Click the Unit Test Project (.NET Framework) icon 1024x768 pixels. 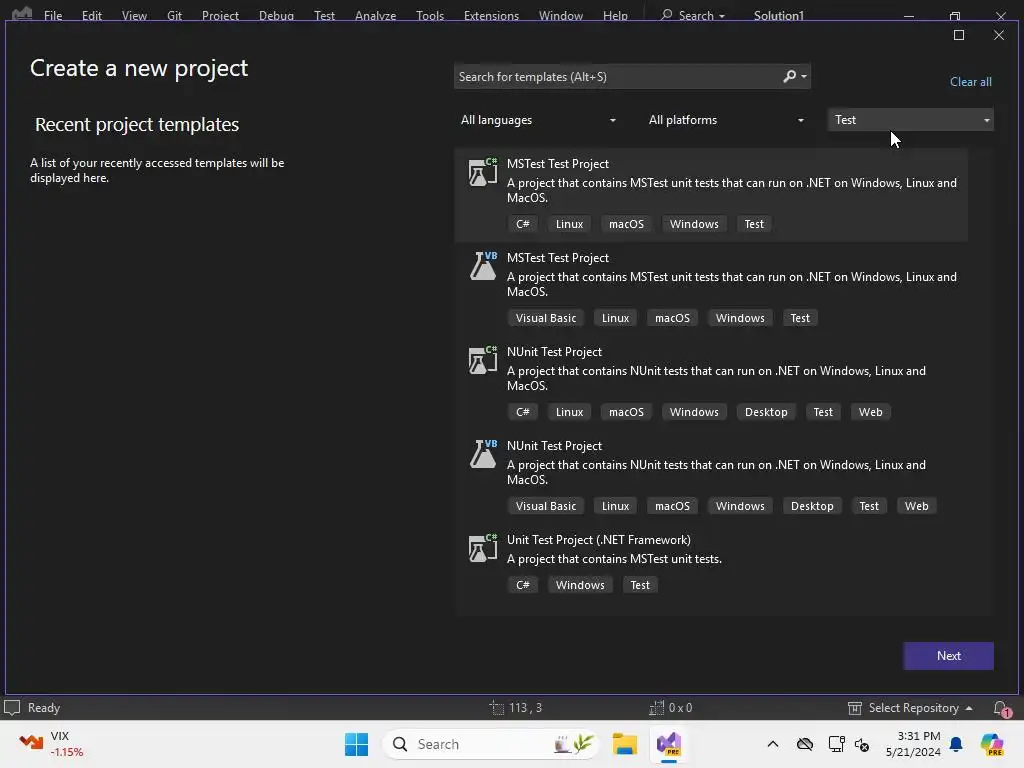point(483,549)
